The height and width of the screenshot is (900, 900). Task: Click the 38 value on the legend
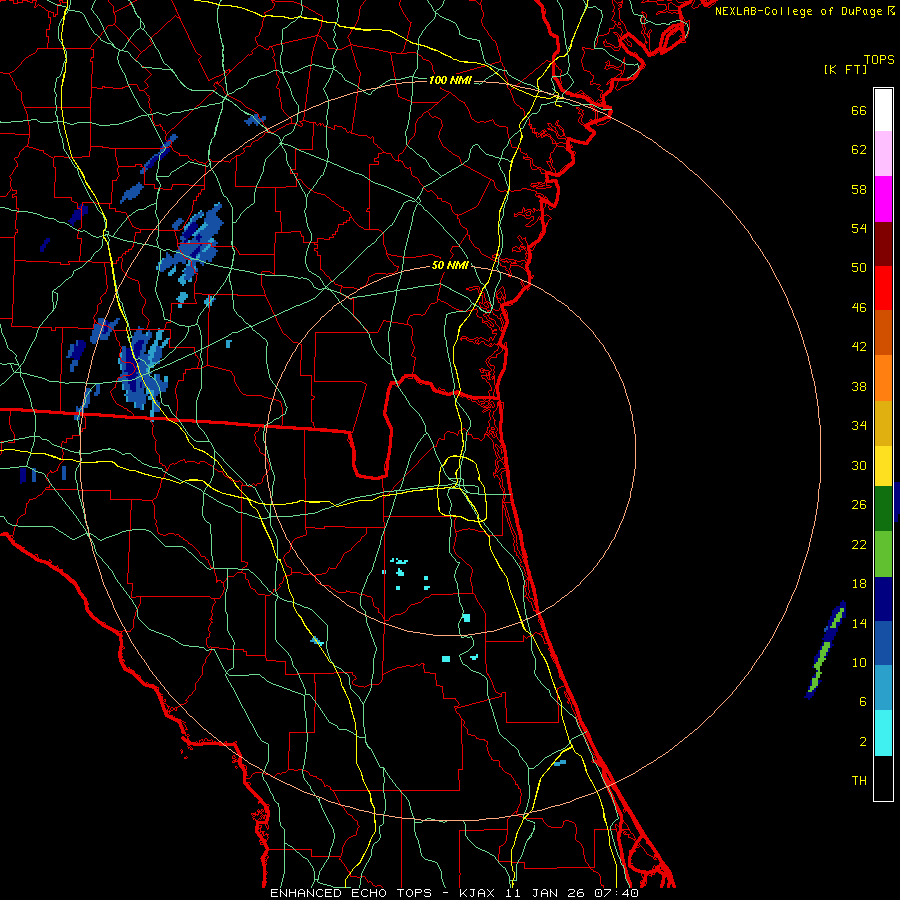859,386
